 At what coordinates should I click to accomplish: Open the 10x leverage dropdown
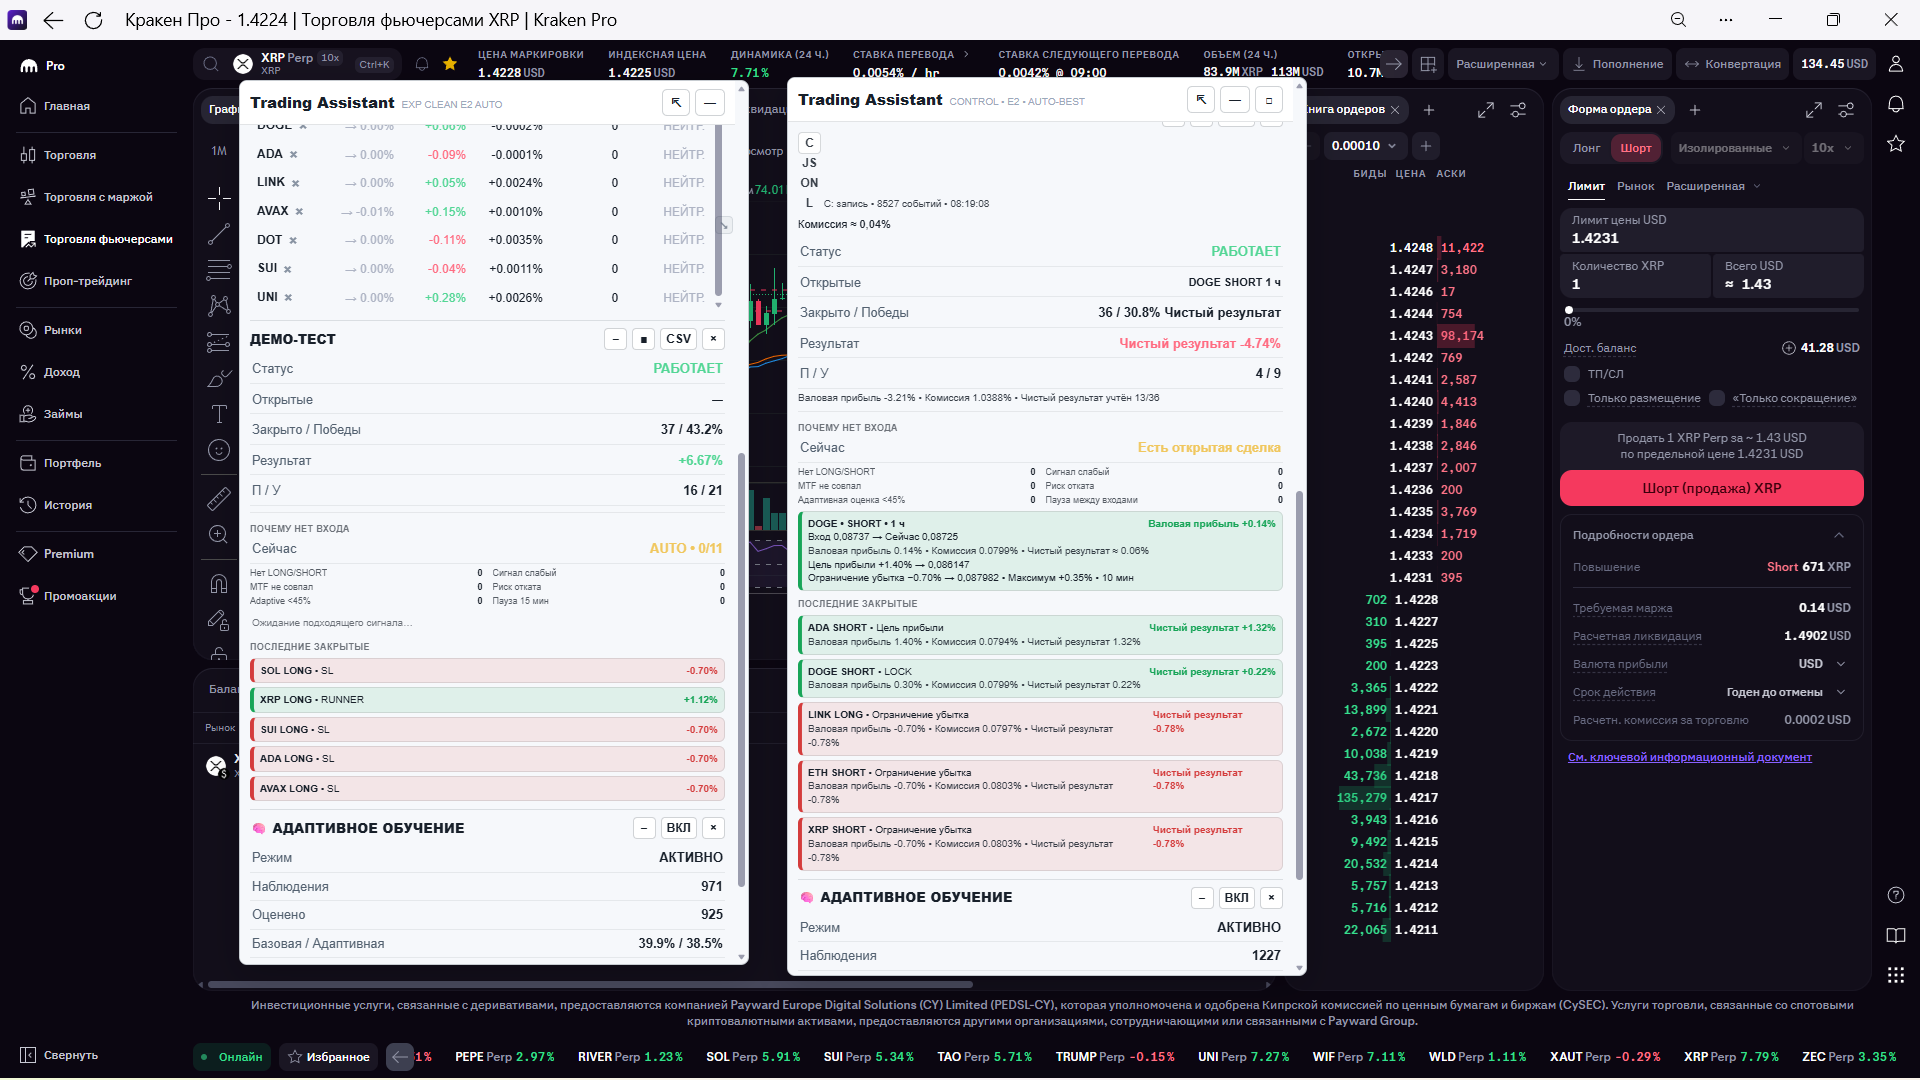[x=1831, y=148]
